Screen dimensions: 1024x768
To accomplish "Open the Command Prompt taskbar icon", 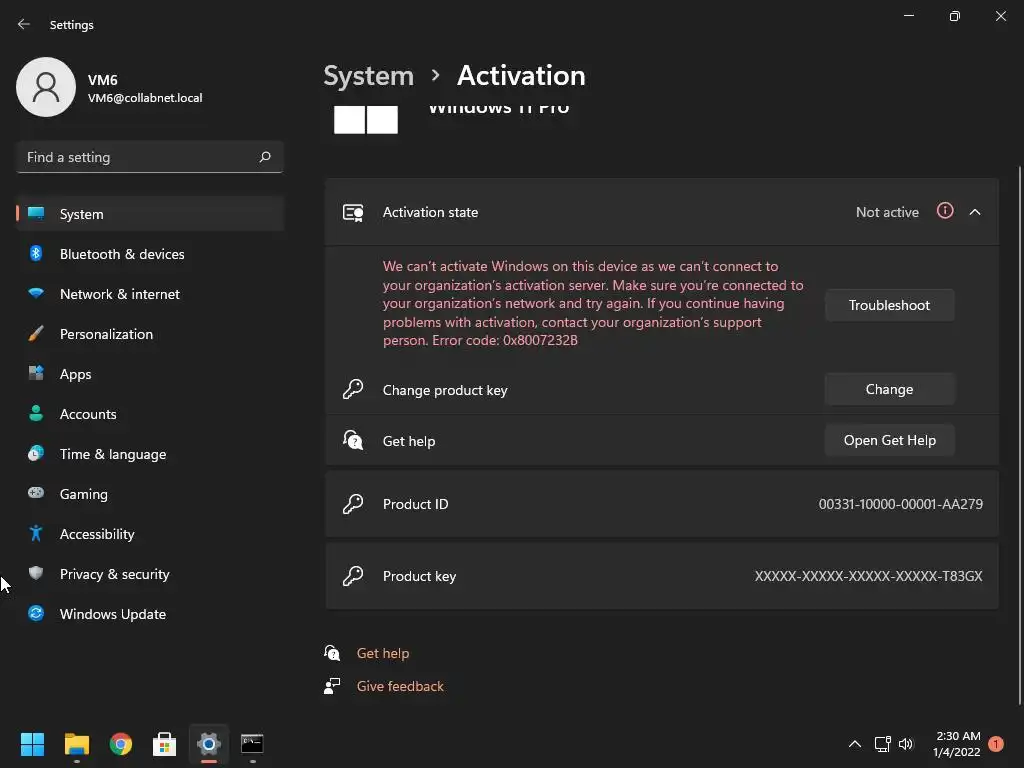I will [x=252, y=744].
